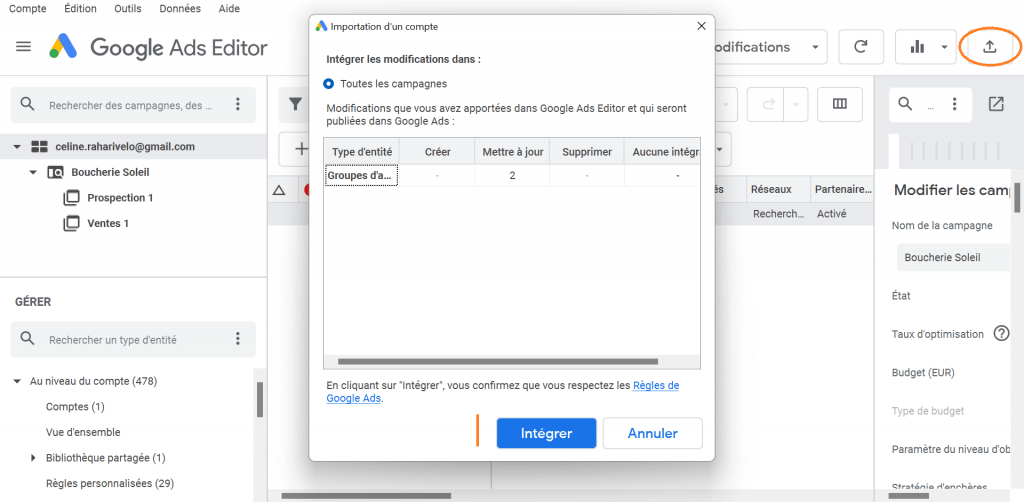This screenshot has width=1024, height=502.
Task: Click the value 2 under Mettre à jour
Action: (x=512, y=176)
